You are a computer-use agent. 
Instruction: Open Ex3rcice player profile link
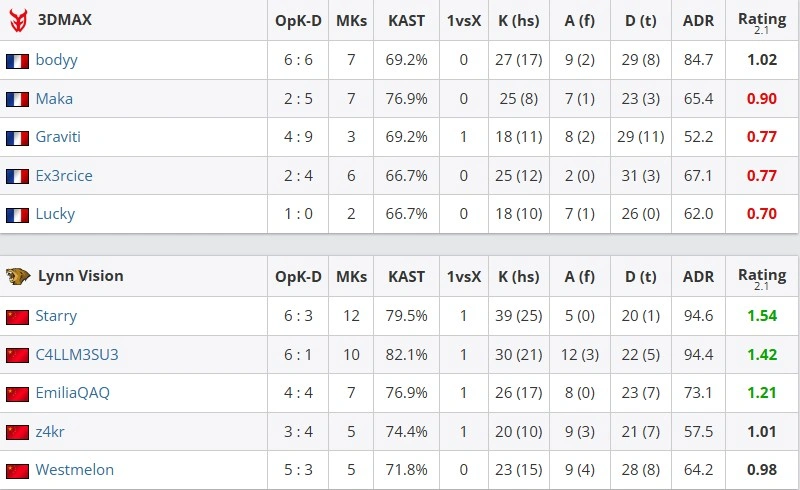pyautogui.click(x=64, y=176)
